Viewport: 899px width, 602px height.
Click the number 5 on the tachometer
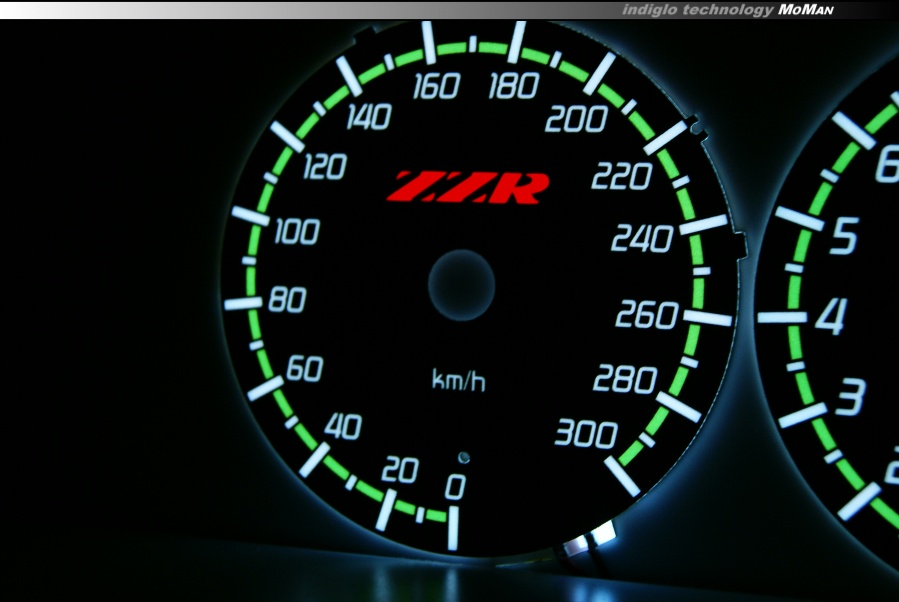click(x=844, y=235)
